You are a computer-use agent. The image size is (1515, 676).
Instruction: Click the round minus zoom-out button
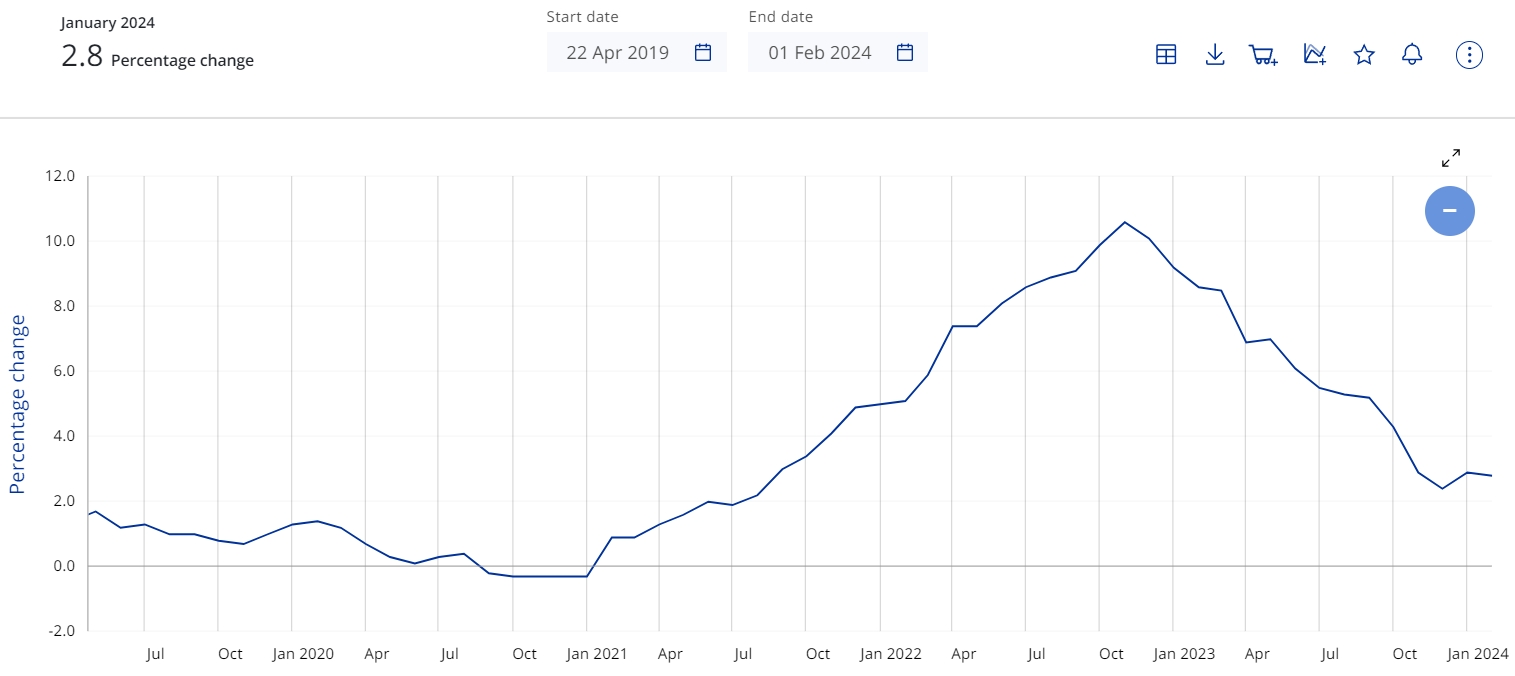(1450, 211)
